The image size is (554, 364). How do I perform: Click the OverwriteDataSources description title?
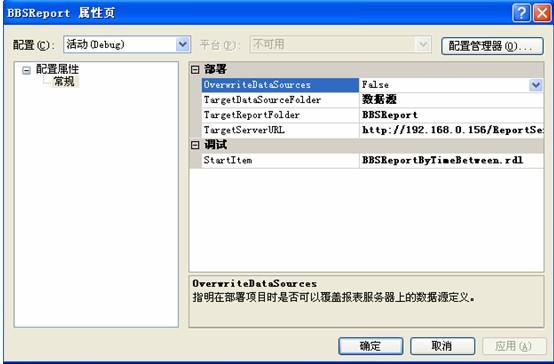254,284
